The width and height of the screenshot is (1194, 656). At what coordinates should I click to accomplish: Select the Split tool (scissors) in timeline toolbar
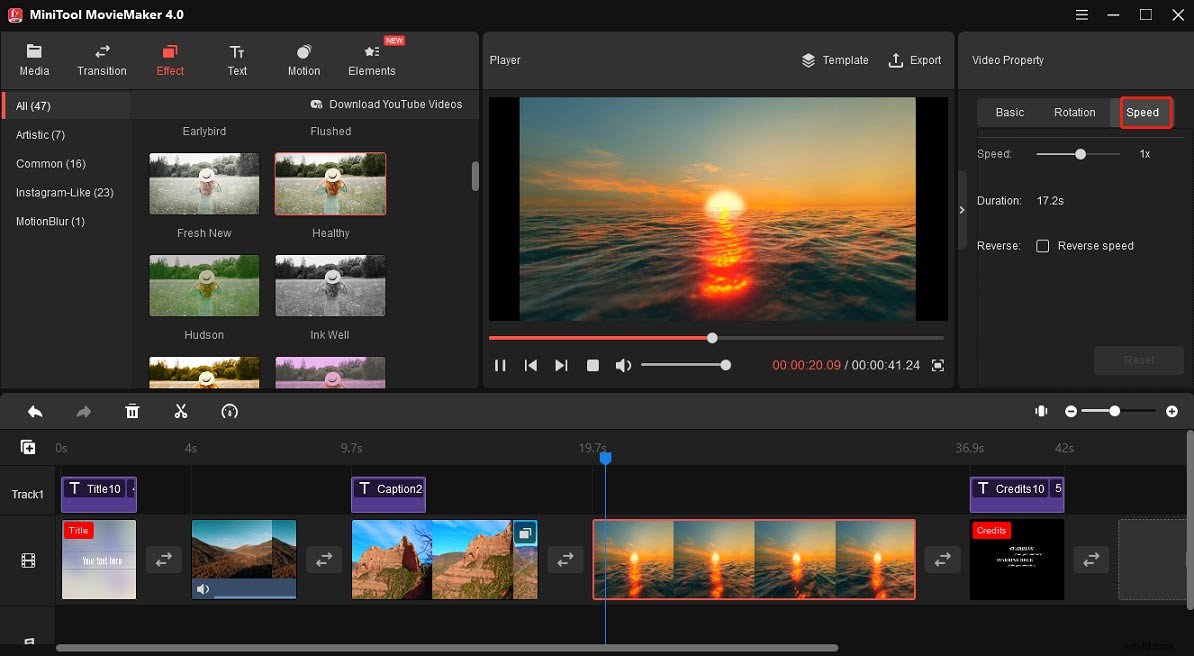pos(180,411)
